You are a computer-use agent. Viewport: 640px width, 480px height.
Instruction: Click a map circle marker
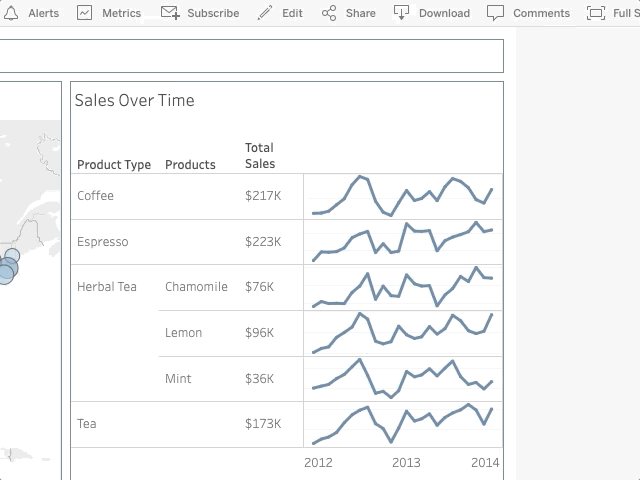point(6,270)
